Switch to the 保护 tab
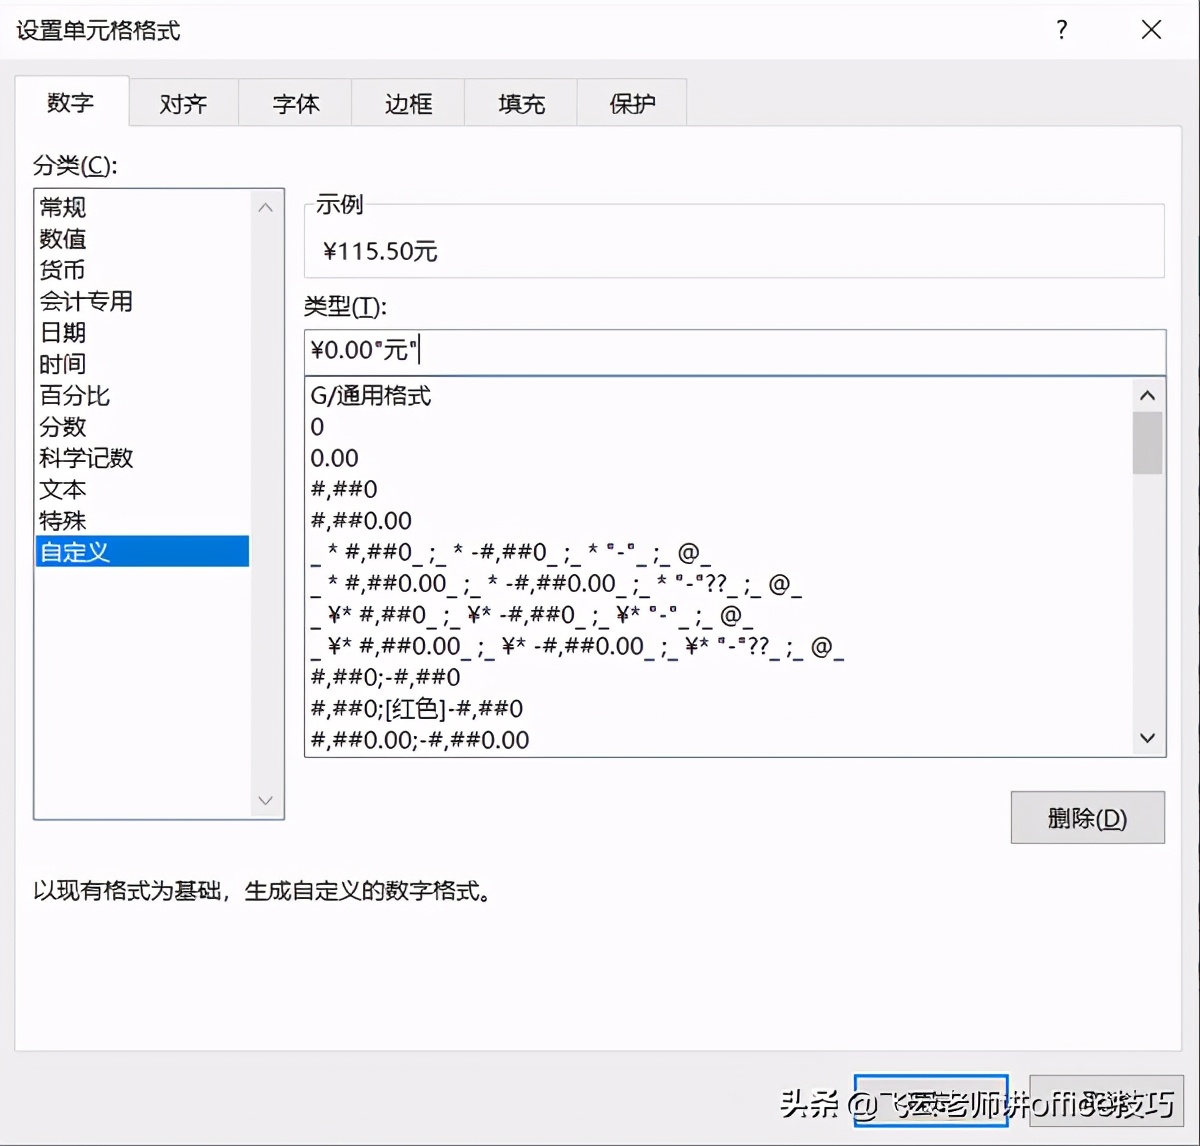This screenshot has width=1200, height=1146. [x=632, y=103]
